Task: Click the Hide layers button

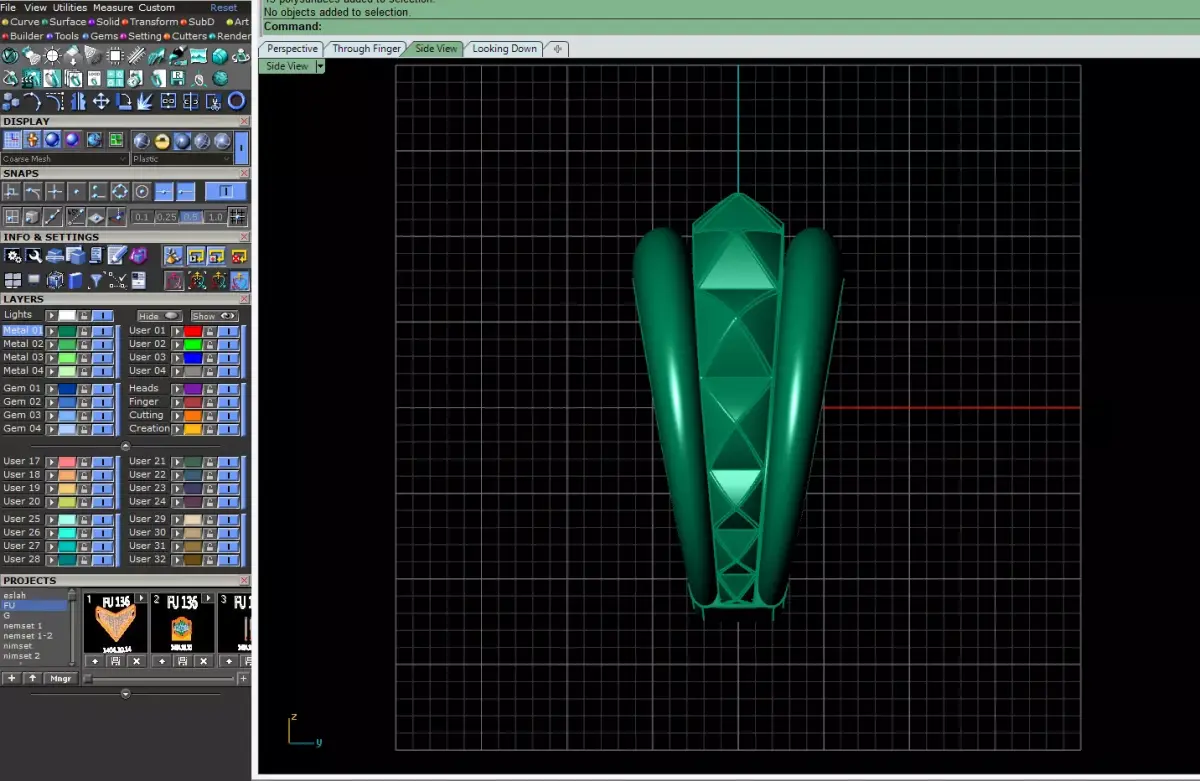Action: (158, 315)
